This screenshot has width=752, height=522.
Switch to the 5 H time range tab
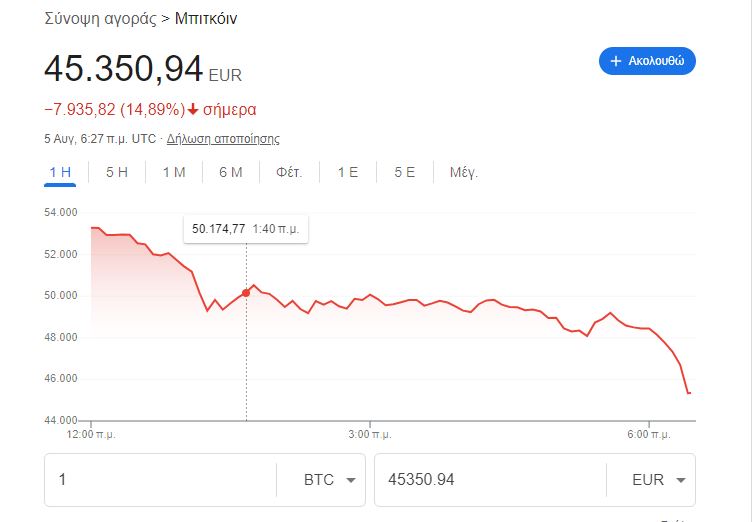[117, 172]
